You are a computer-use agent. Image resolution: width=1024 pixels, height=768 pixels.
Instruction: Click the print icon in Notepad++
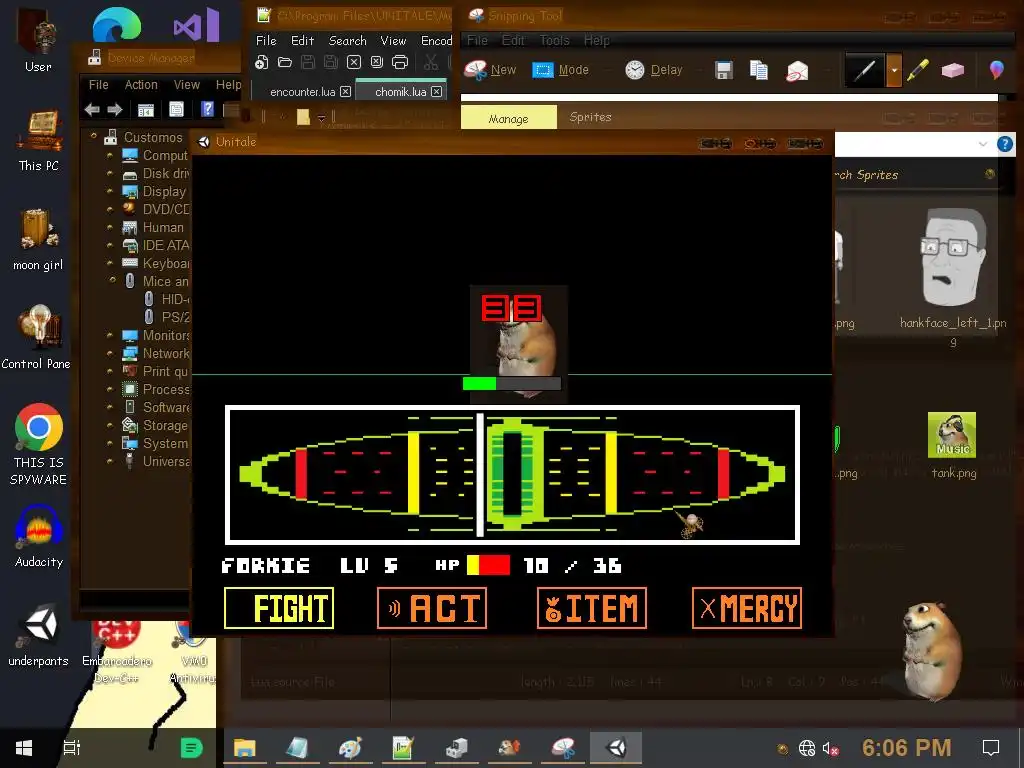coord(400,62)
